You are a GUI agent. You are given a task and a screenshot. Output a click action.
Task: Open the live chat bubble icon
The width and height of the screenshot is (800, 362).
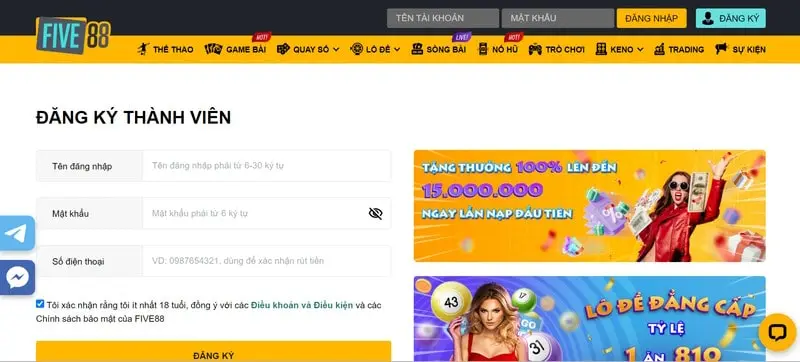[x=777, y=332]
